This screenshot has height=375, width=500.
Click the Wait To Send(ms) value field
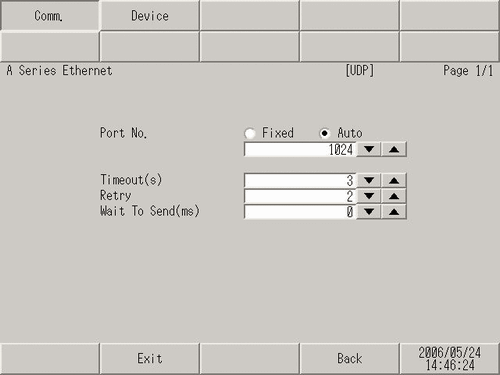[x=300, y=212]
